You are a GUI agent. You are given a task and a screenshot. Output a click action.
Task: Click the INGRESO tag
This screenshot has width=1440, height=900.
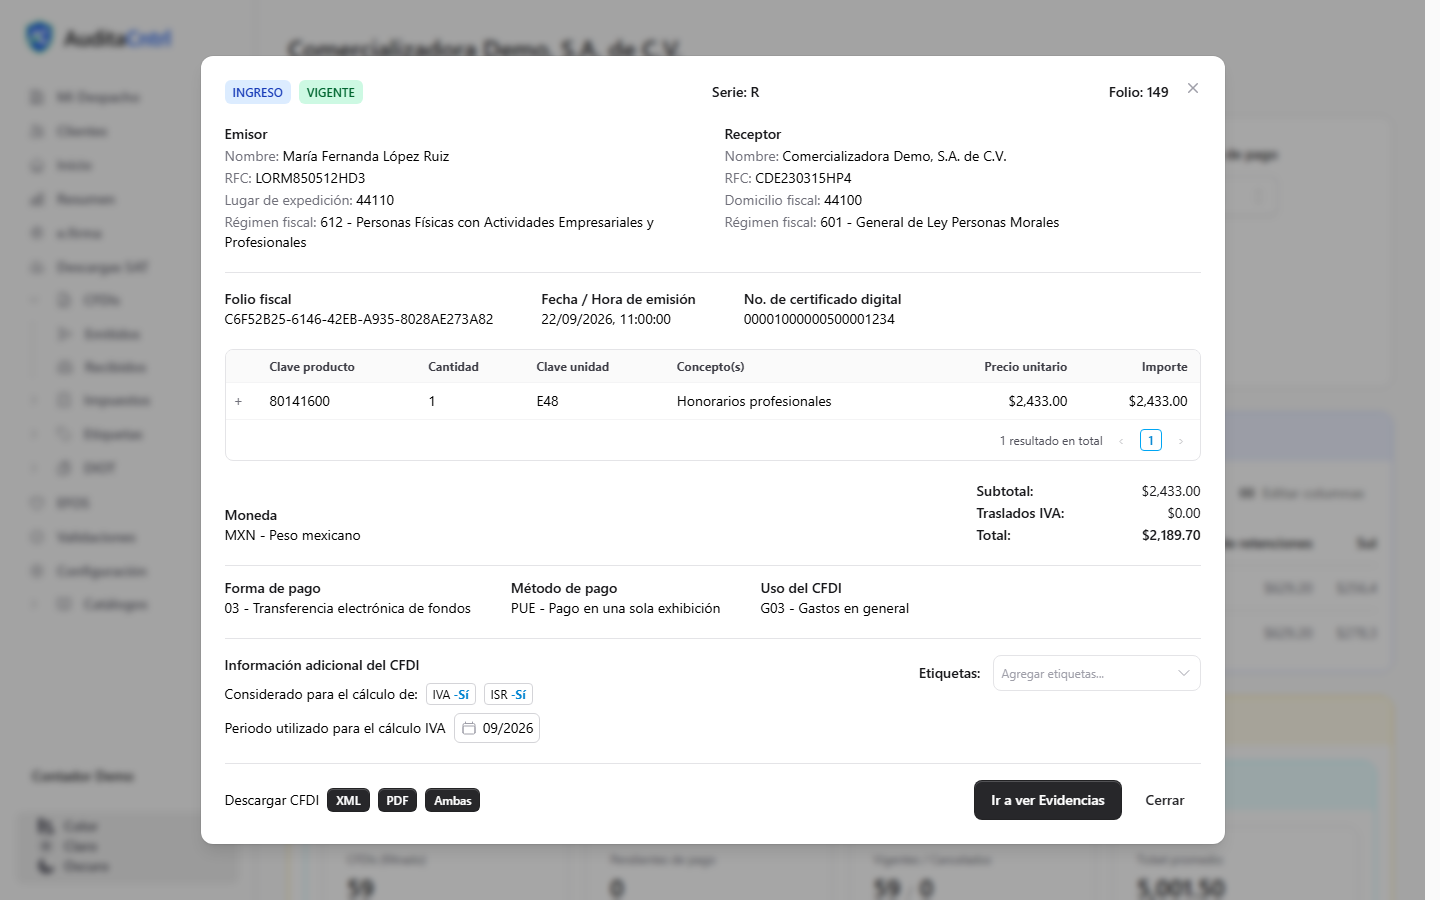pos(257,92)
